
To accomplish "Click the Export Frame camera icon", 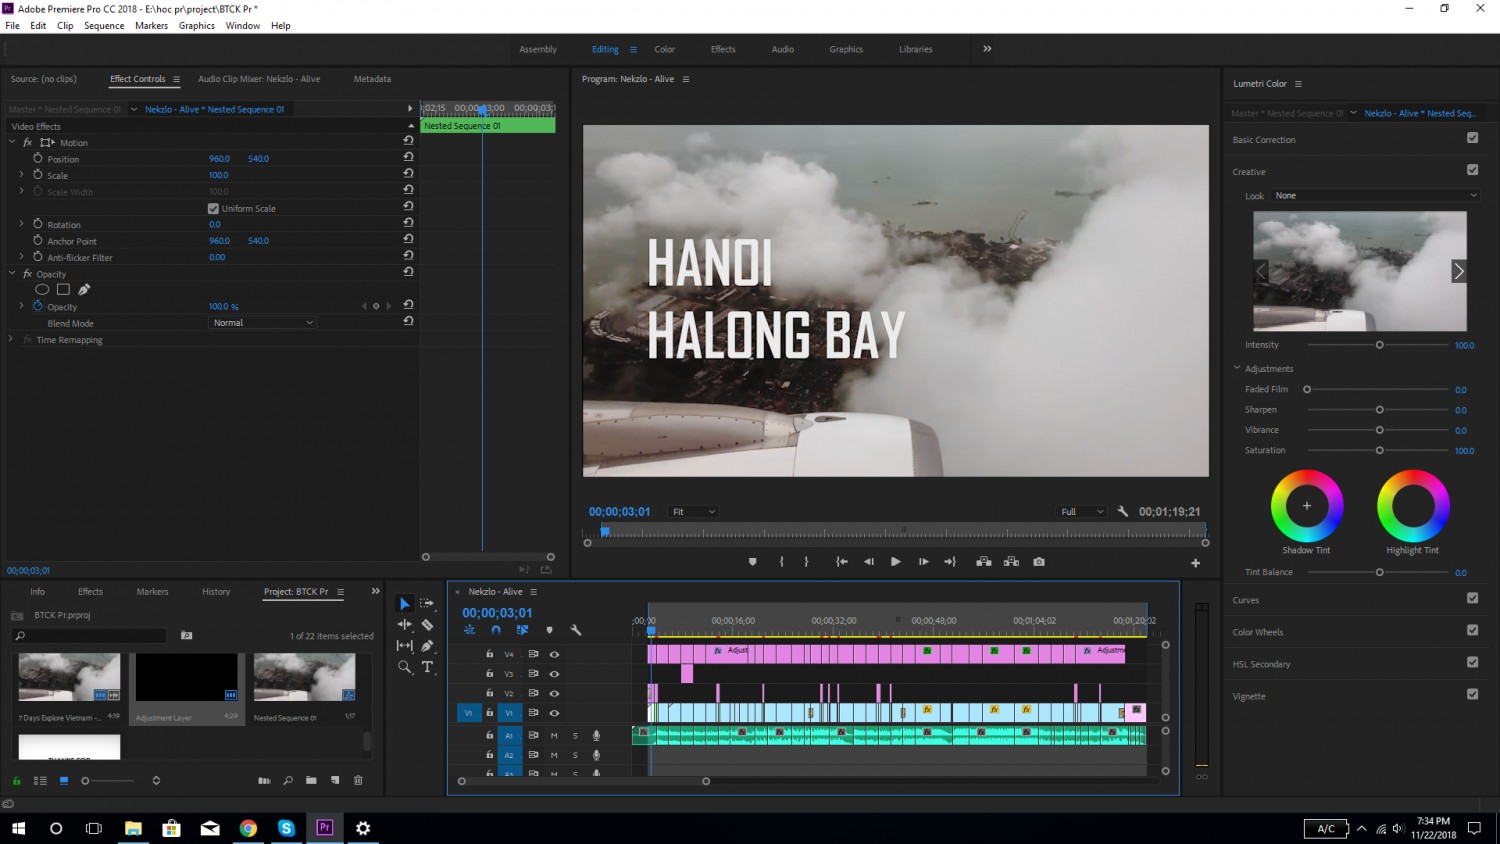I will (1039, 562).
